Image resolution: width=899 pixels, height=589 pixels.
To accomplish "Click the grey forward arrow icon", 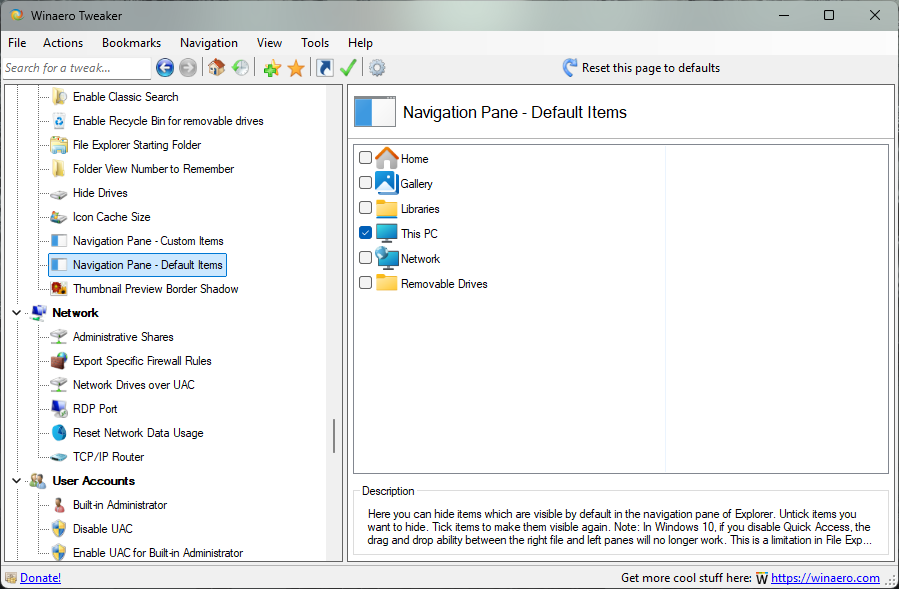I will pos(187,68).
